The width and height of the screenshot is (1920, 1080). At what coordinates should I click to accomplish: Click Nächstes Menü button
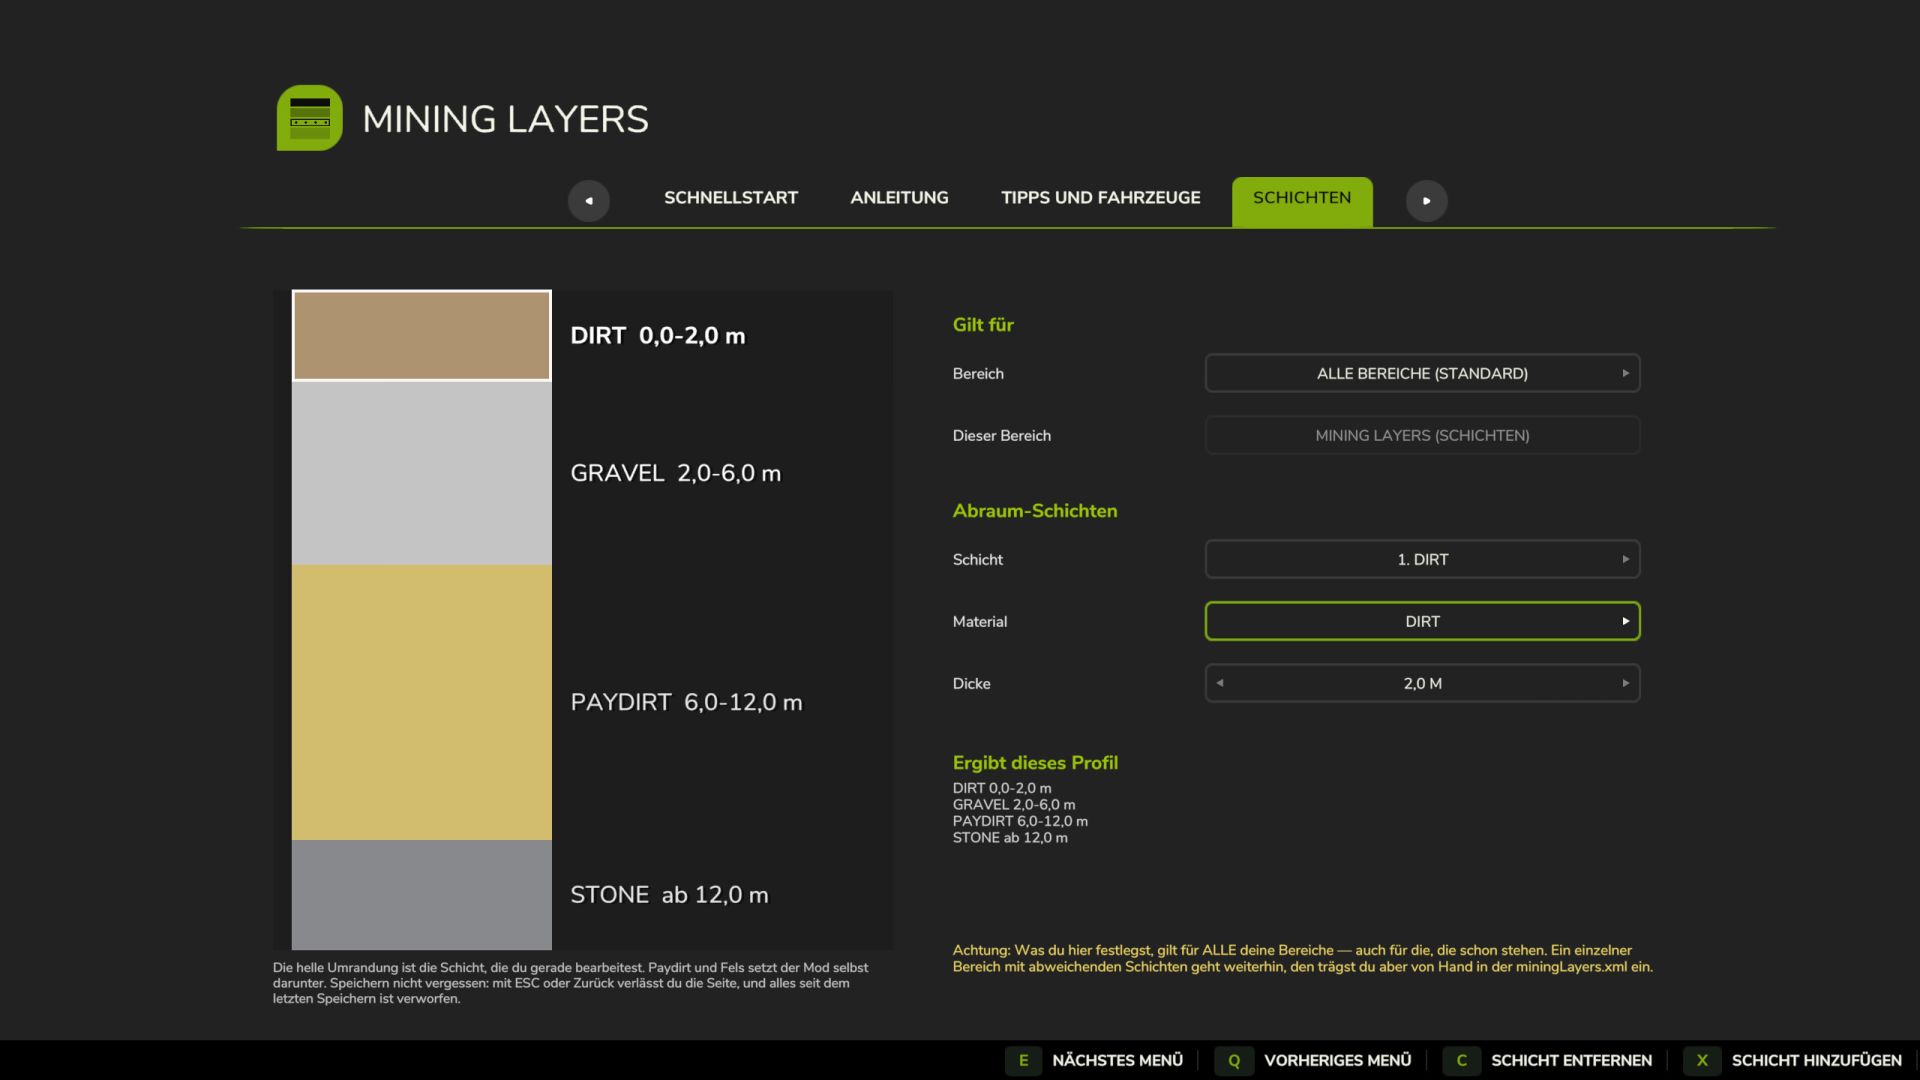[1117, 1060]
